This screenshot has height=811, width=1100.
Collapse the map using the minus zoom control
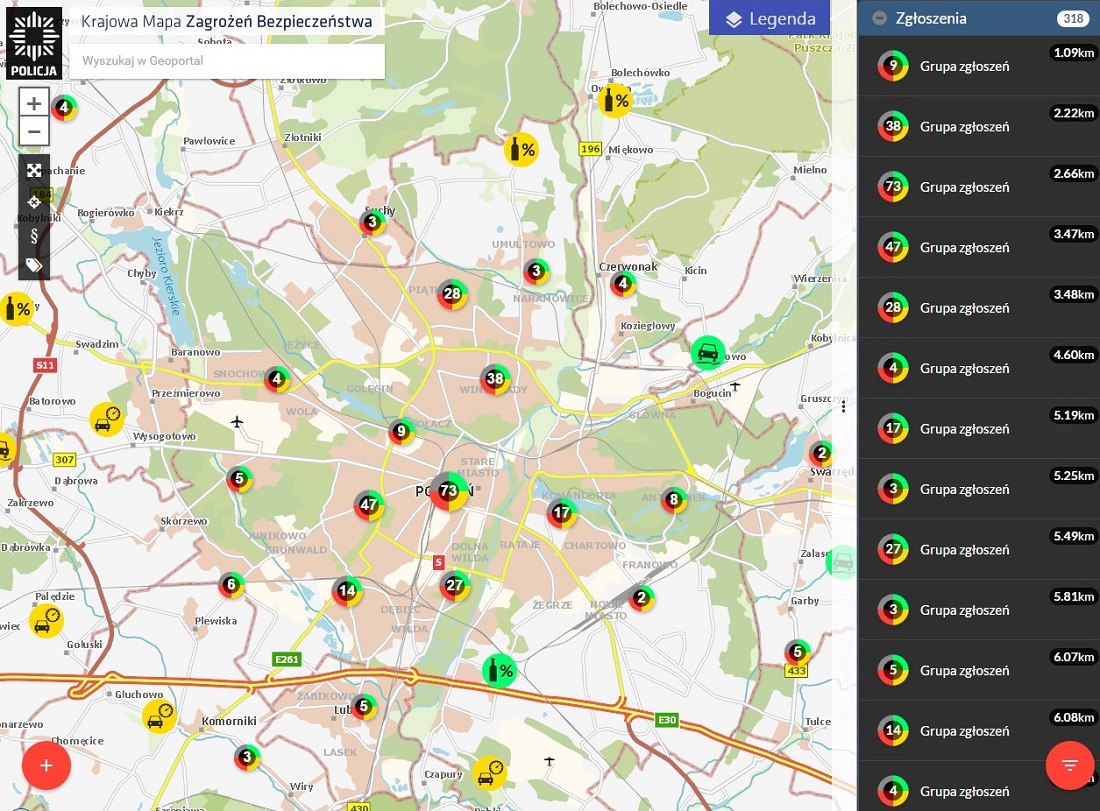point(34,130)
